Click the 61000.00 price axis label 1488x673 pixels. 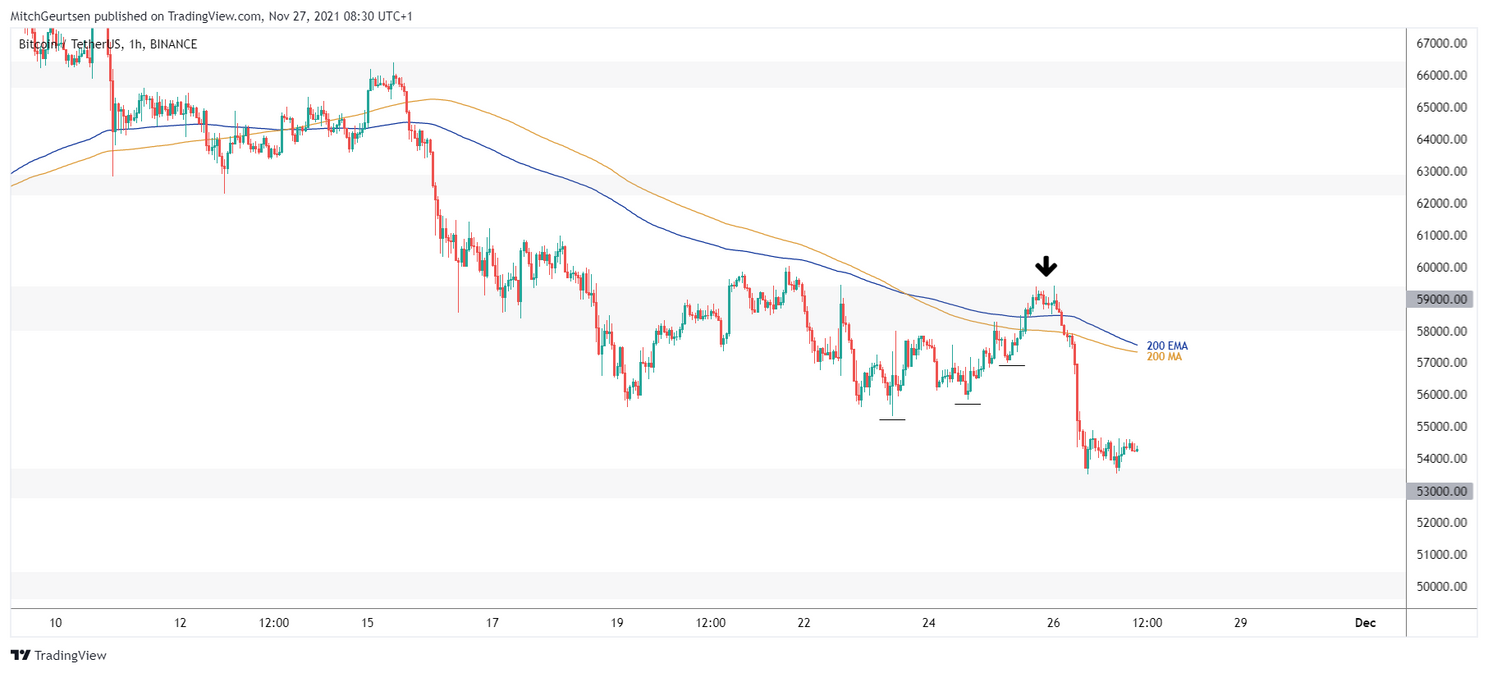1441,235
